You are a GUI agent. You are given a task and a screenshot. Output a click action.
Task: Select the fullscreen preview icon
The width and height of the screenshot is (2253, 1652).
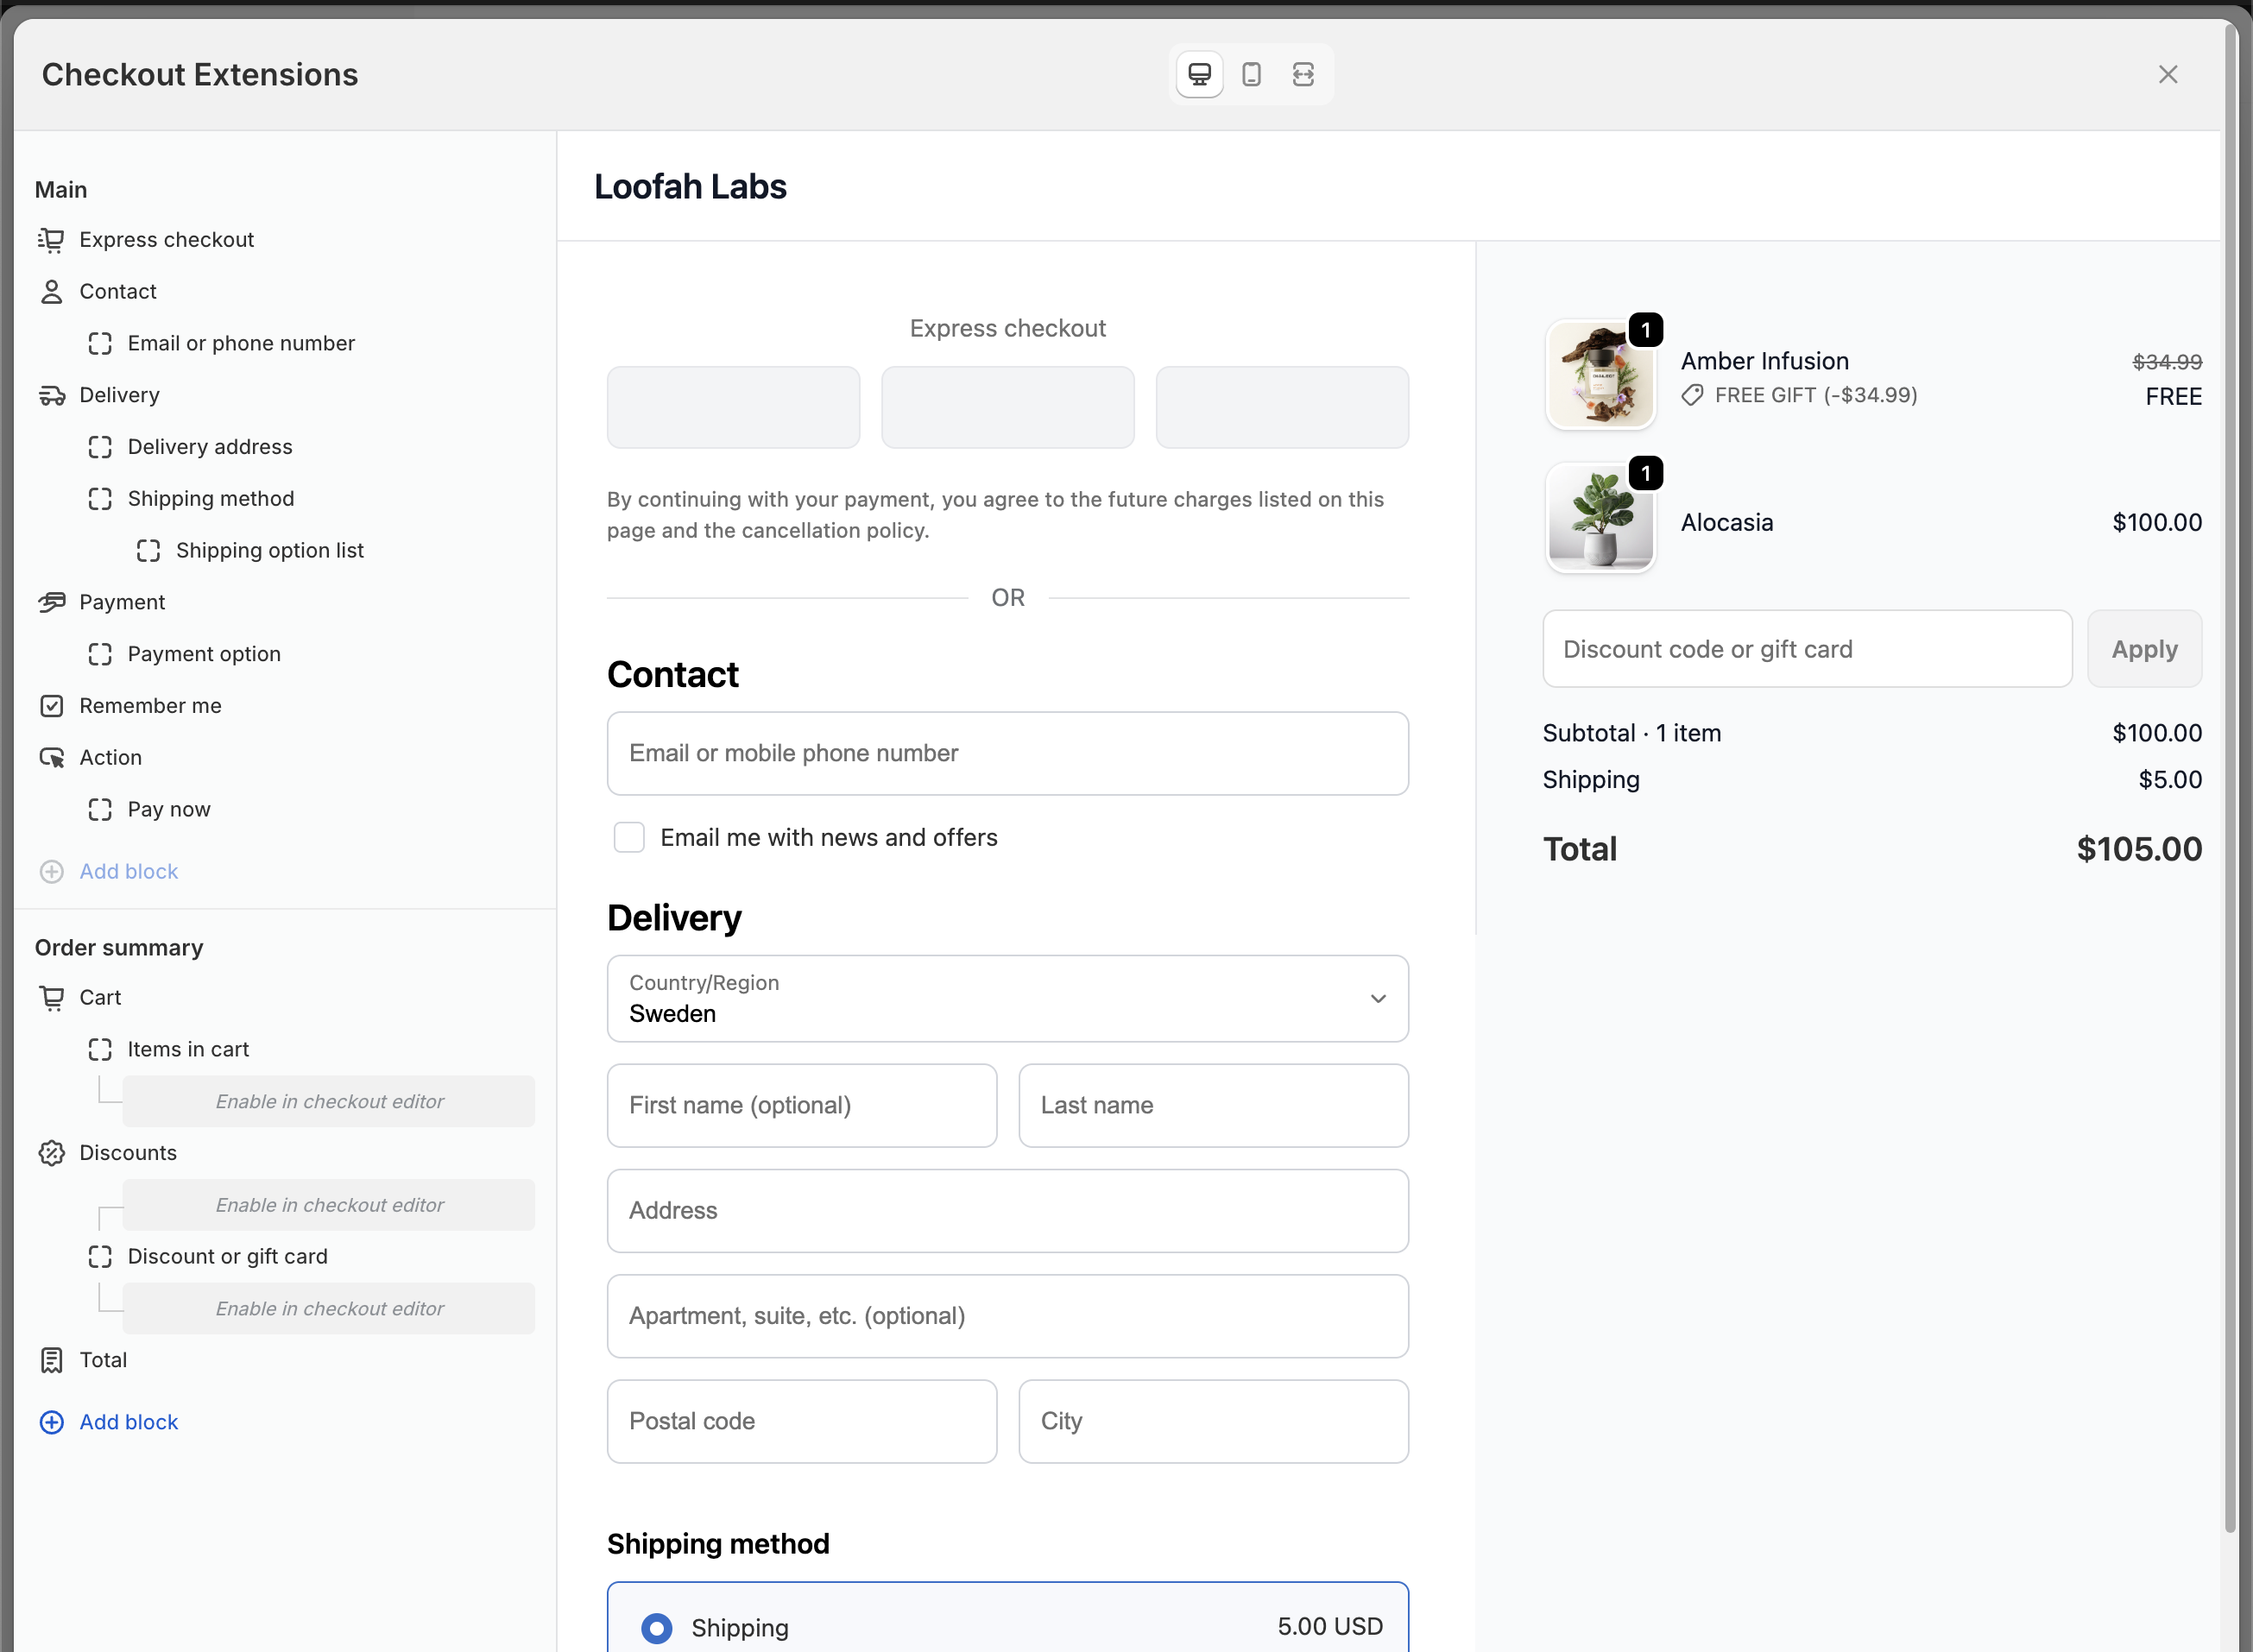coord(1302,73)
